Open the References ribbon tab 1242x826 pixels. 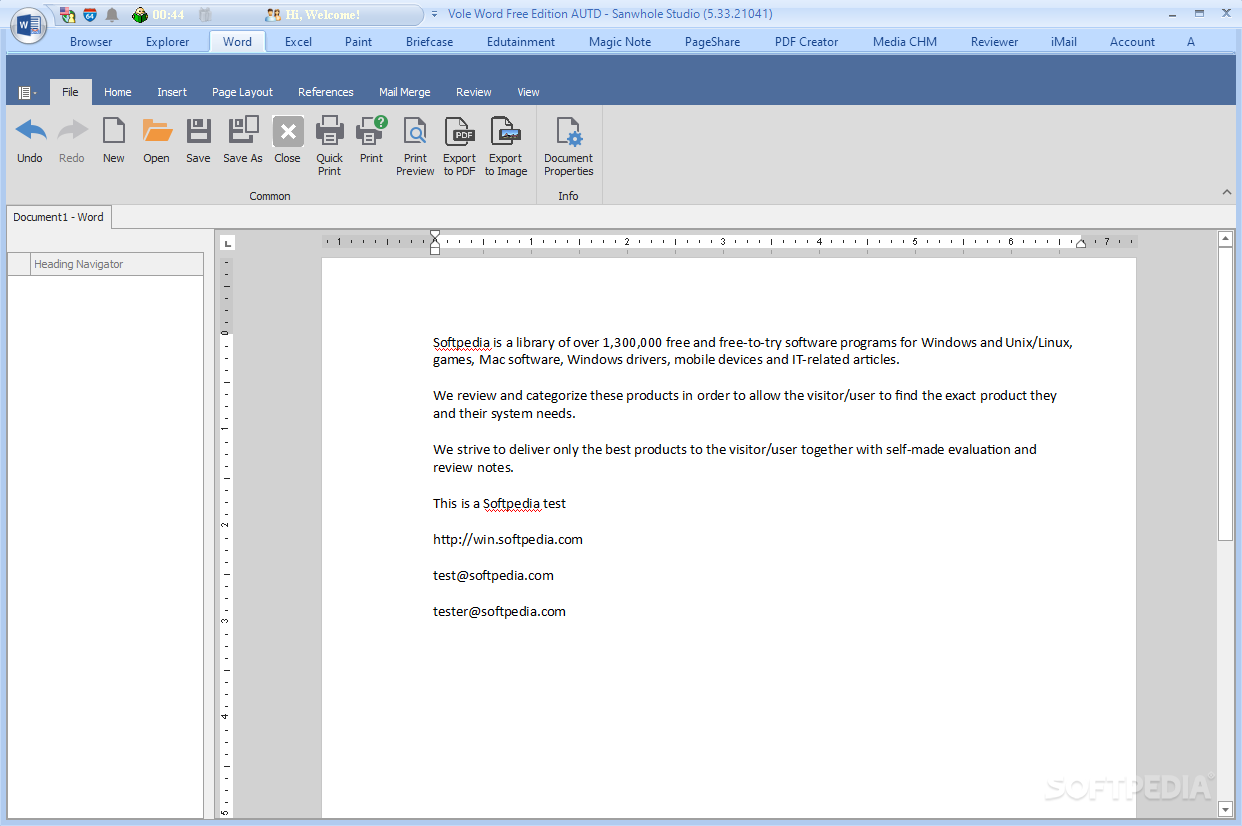[326, 92]
